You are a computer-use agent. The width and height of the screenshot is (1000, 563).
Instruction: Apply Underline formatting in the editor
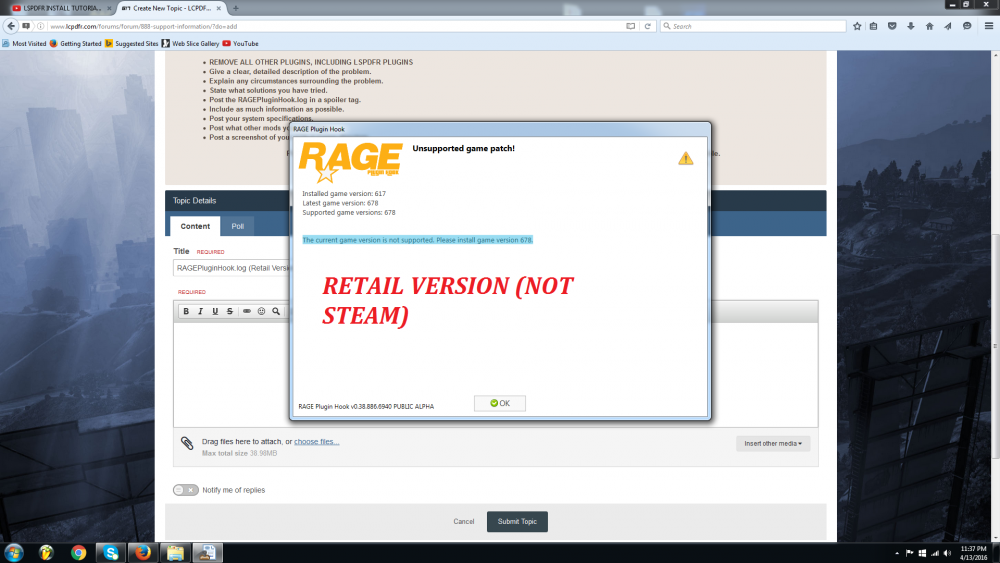pos(215,311)
